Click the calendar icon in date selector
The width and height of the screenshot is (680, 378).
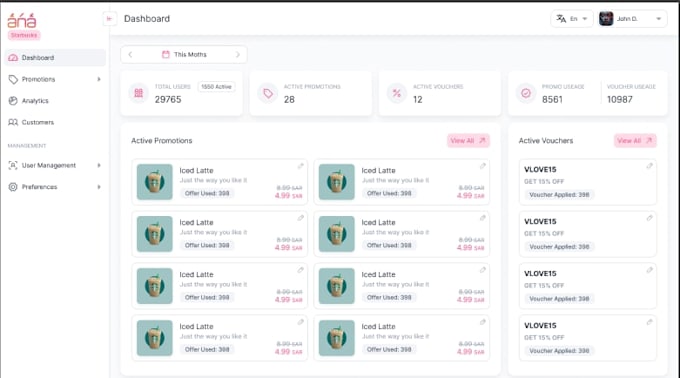click(x=166, y=55)
